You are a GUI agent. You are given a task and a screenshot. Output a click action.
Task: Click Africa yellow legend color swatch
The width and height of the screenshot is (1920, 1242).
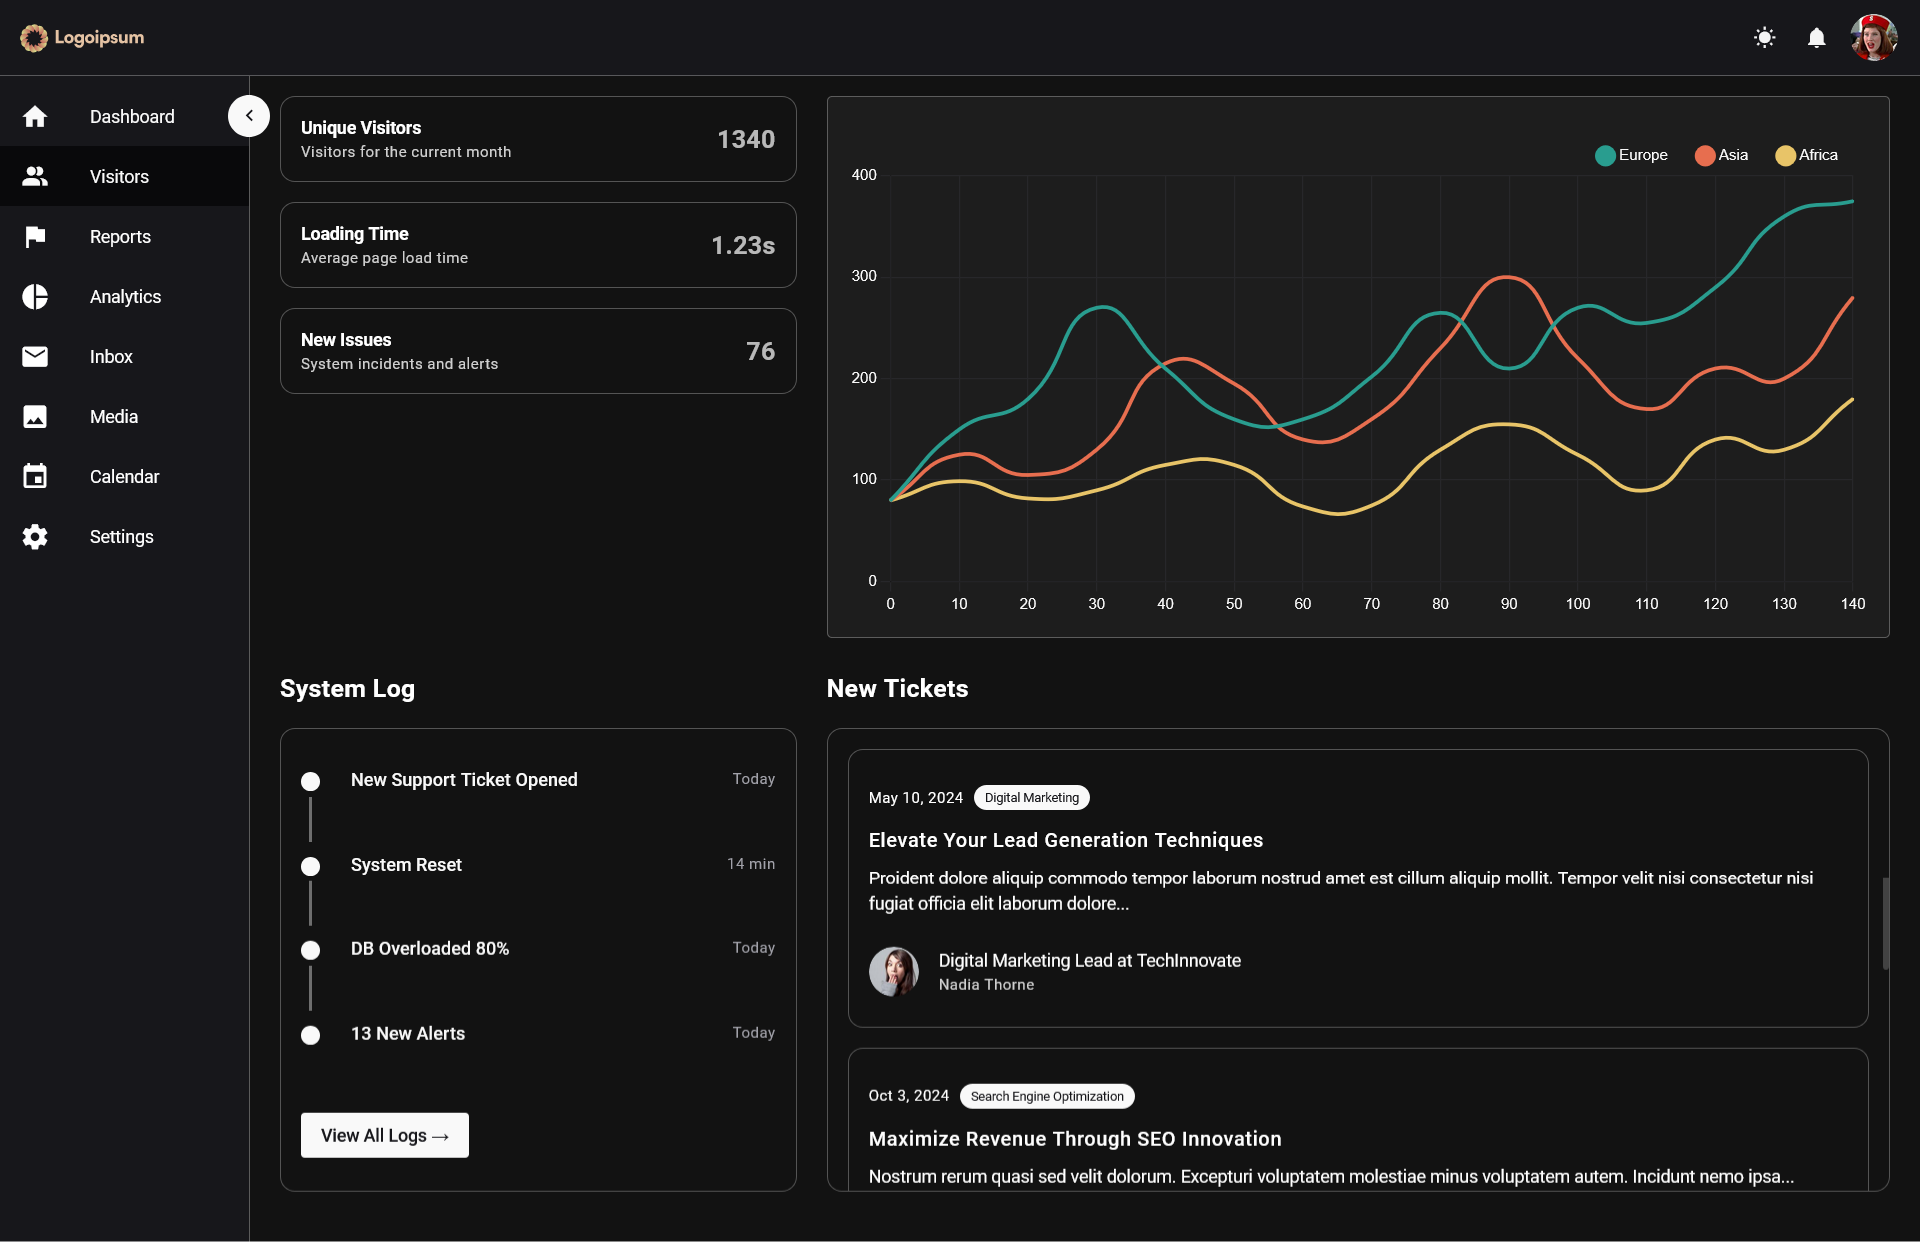point(1784,155)
